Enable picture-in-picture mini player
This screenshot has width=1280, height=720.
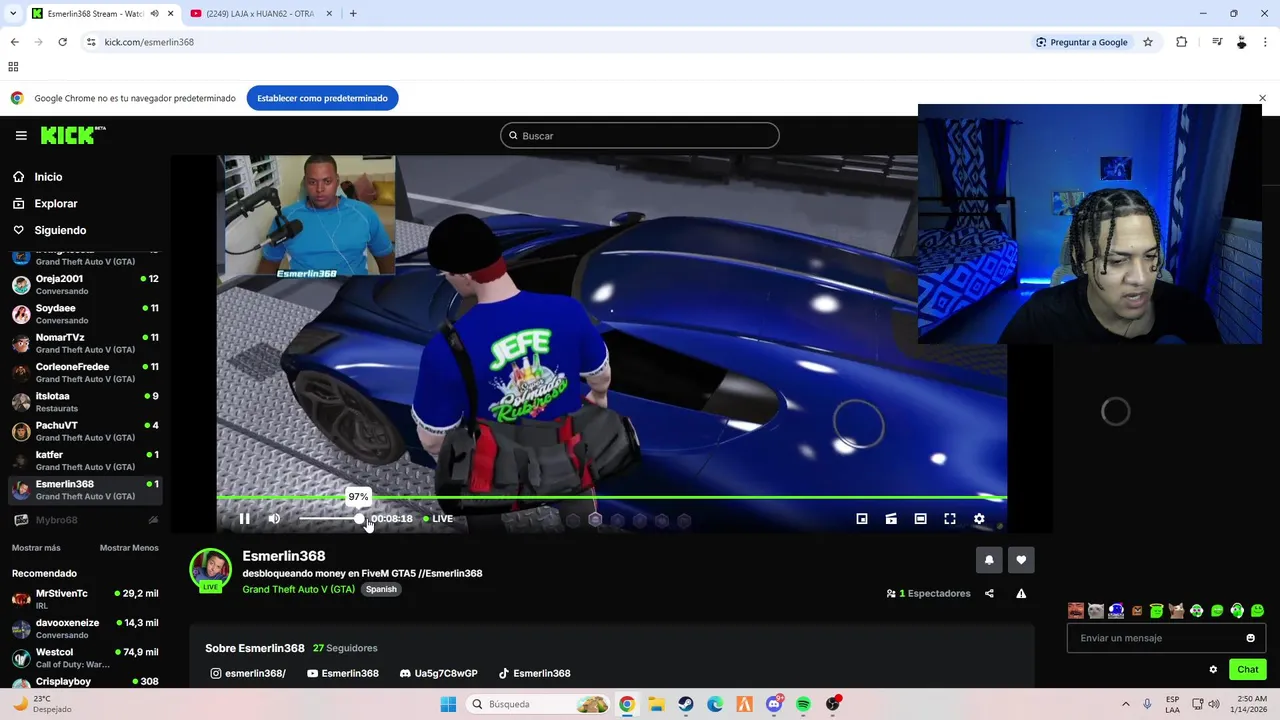pyautogui.click(x=862, y=519)
